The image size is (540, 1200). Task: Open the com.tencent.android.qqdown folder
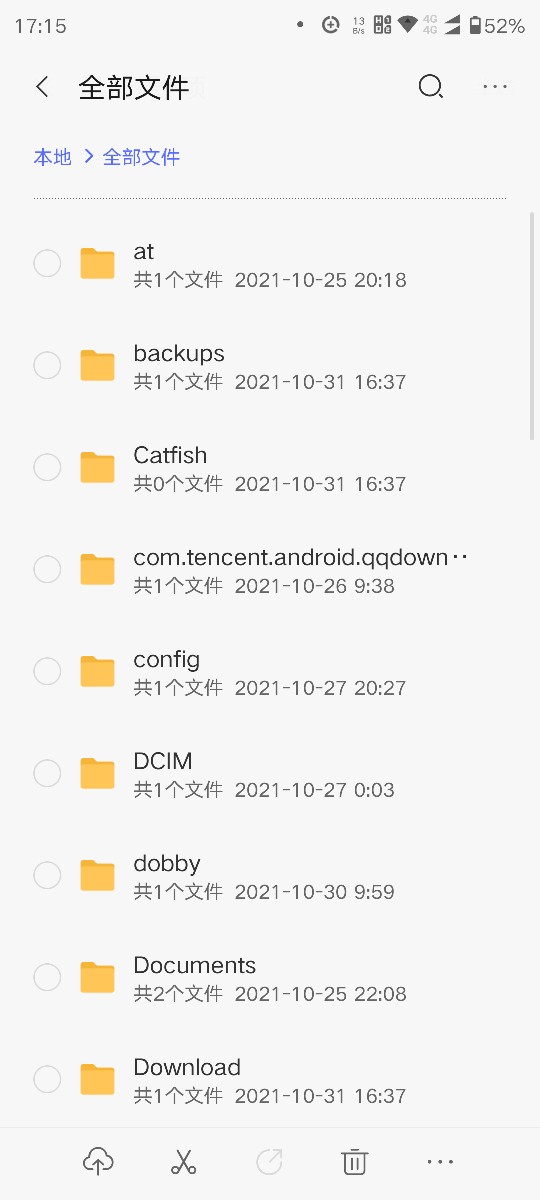270,569
